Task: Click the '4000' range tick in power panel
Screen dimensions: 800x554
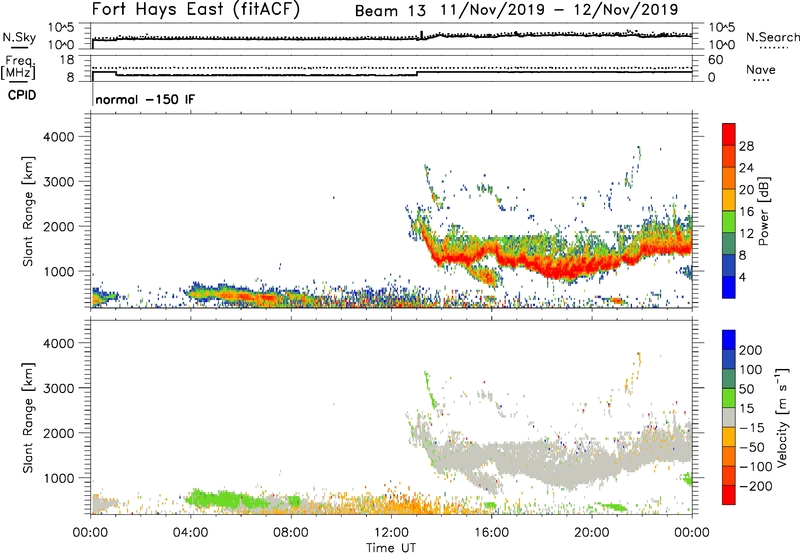Action: click(x=58, y=137)
